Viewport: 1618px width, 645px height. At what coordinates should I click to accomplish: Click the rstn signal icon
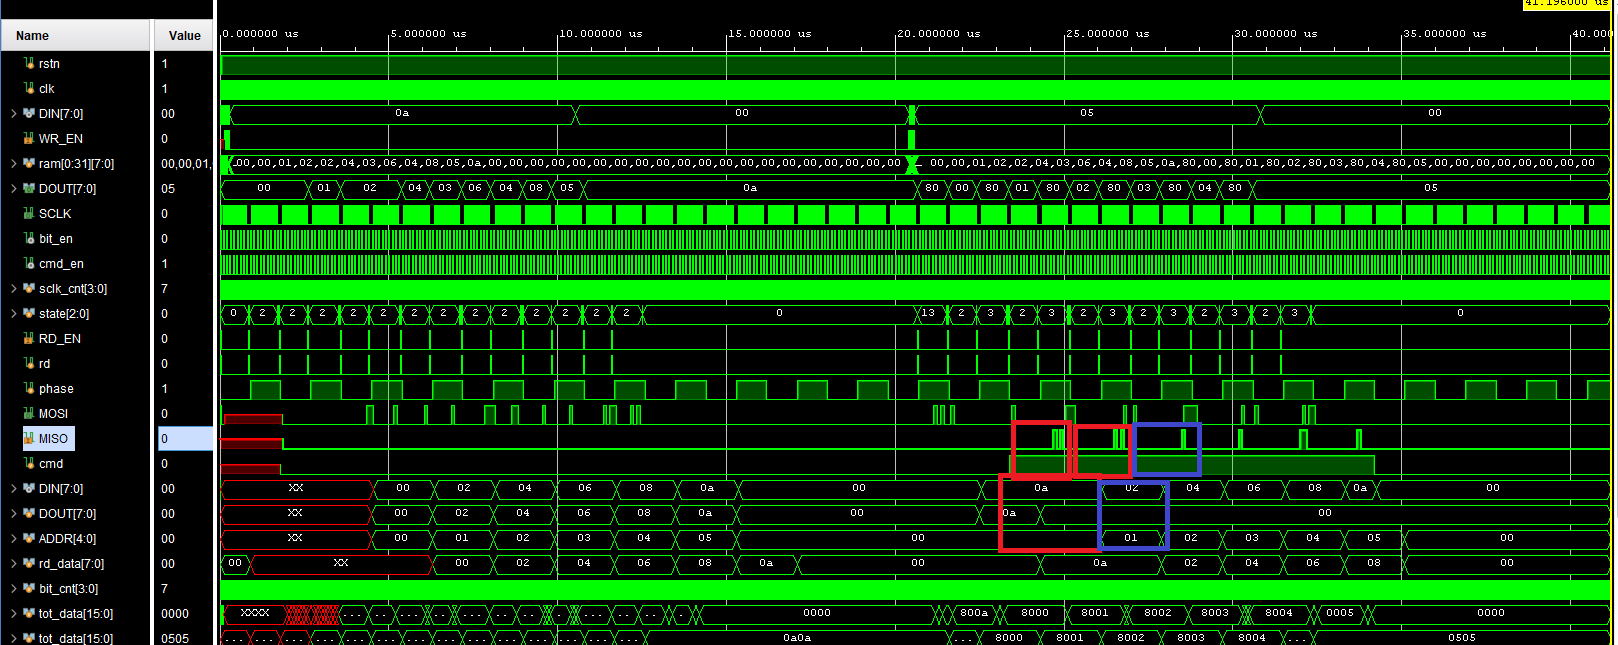pos(29,63)
